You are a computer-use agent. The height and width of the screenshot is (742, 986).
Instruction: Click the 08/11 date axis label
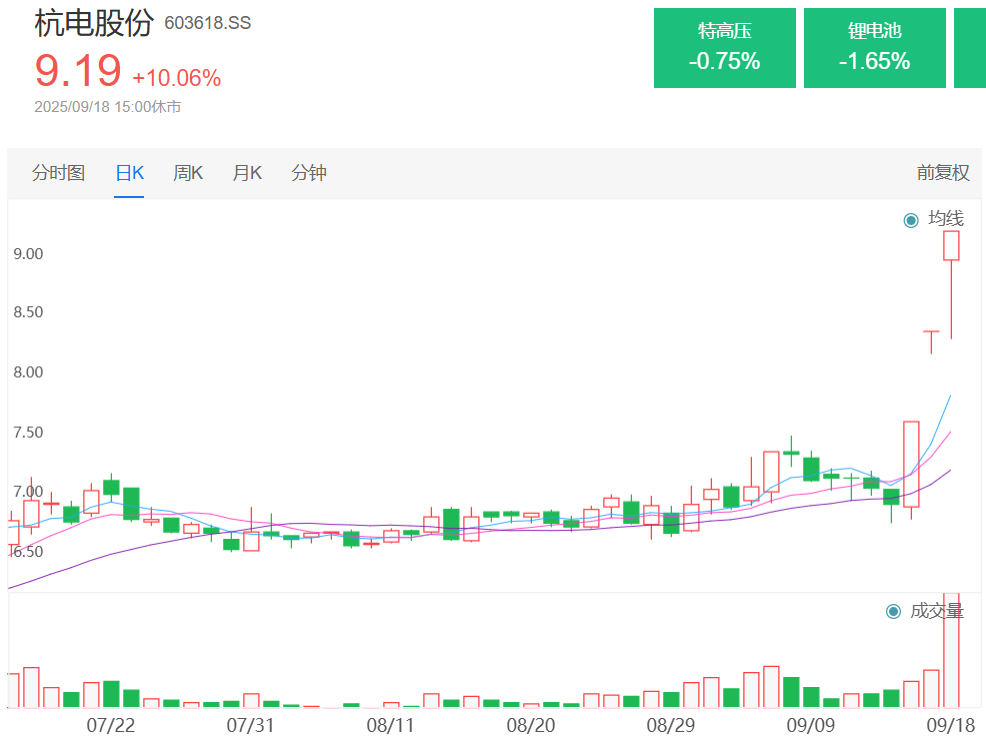pos(391,725)
